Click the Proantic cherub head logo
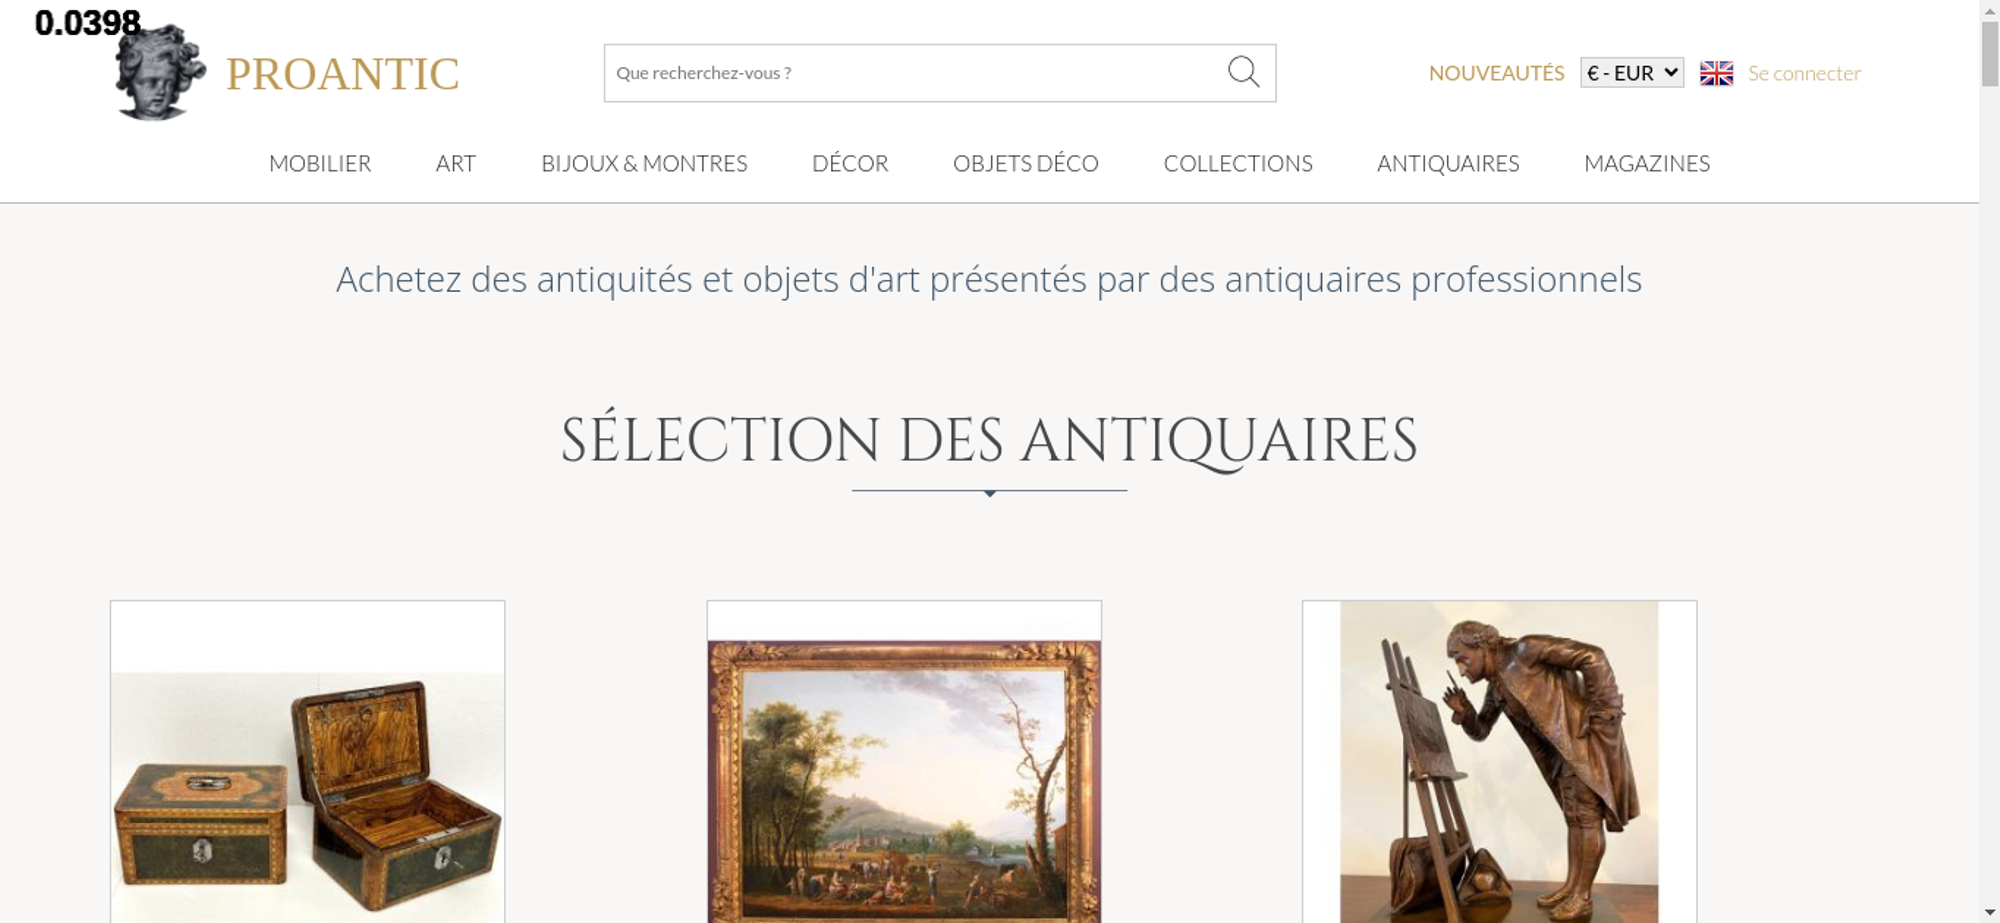This screenshot has height=923, width=2000. (160, 72)
